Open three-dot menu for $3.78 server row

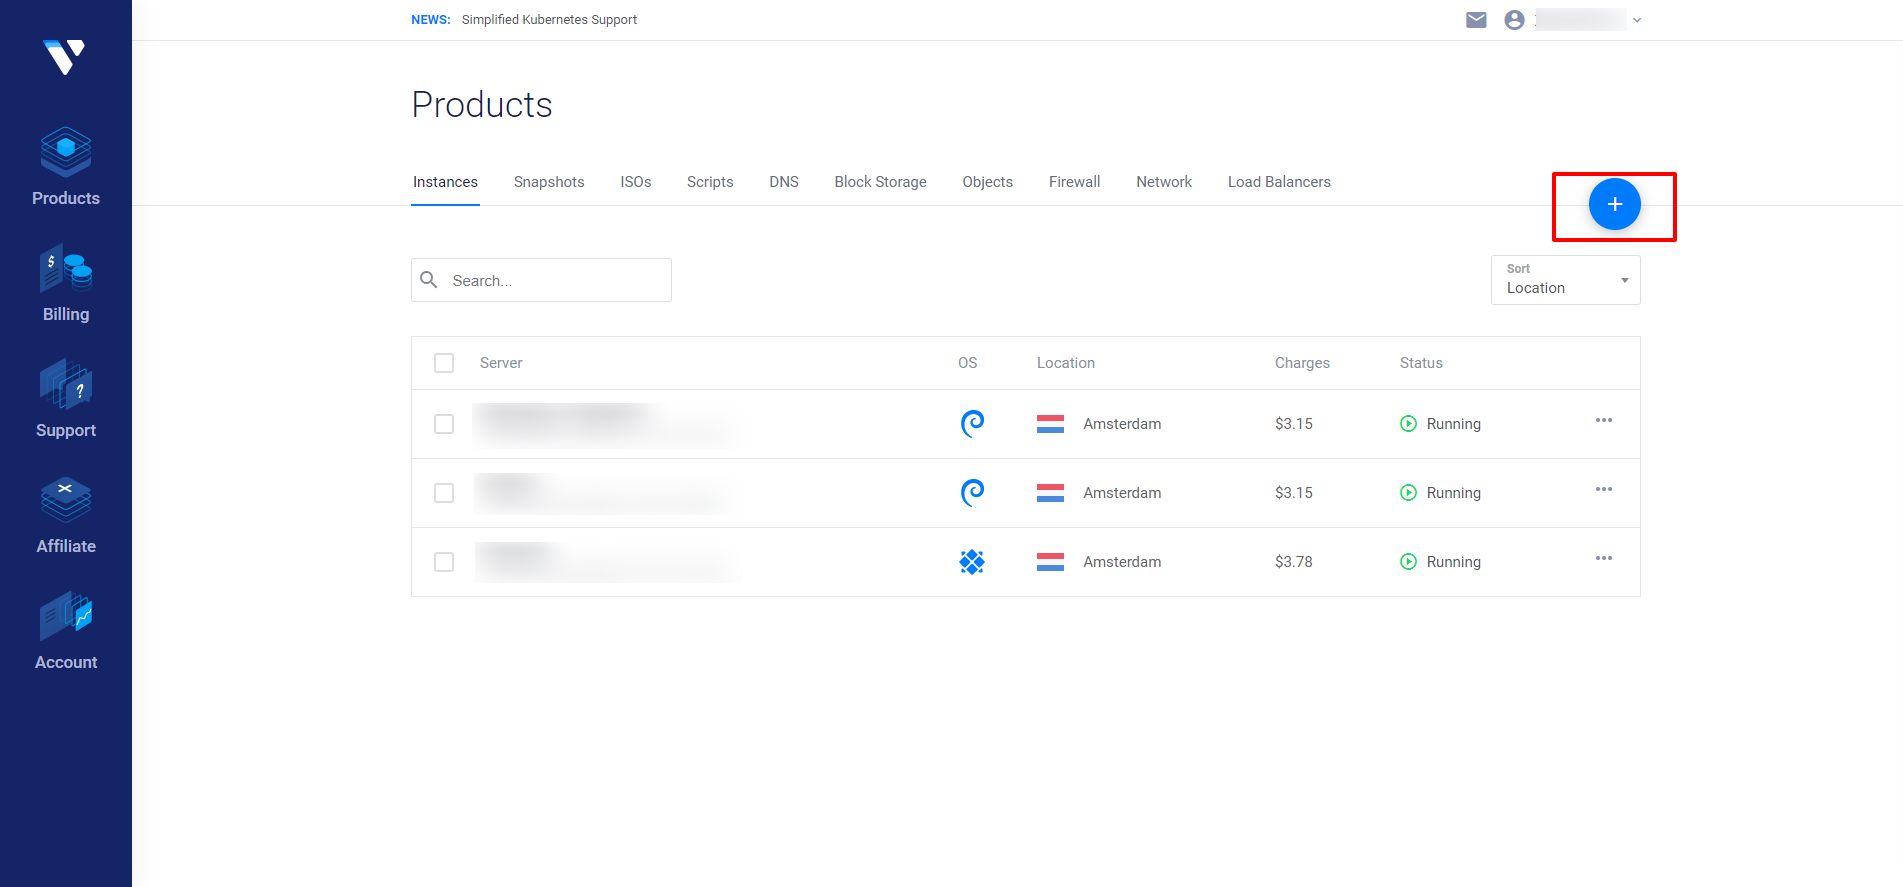tap(1604, 558)
